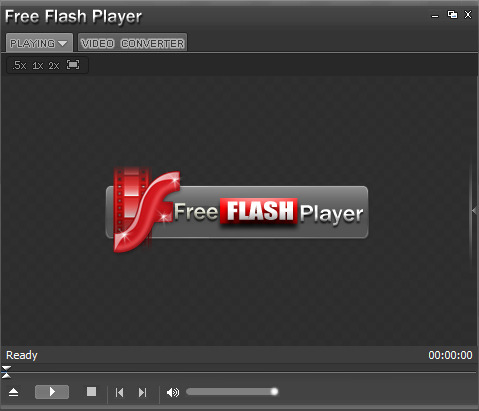This screenshot has width=479, height=411.
Task: Click the eject/open file icon
Action: (x=13, y=392)
